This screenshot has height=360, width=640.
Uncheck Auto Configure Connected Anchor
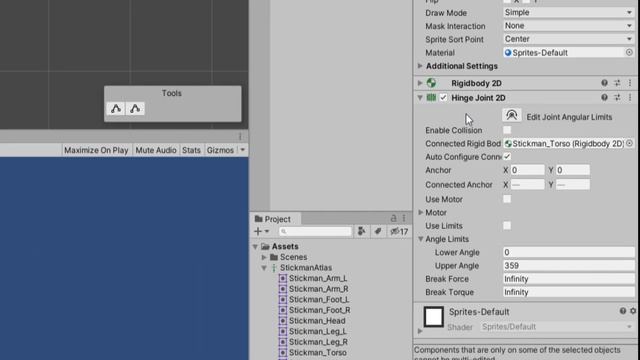[x=507, y=157]
